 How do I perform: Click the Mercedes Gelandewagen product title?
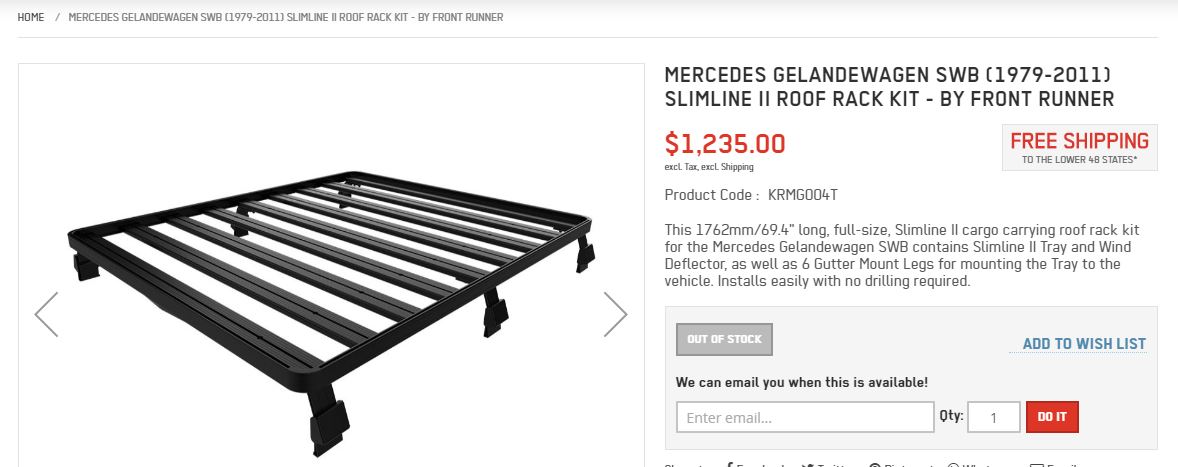tap(889, 87)
